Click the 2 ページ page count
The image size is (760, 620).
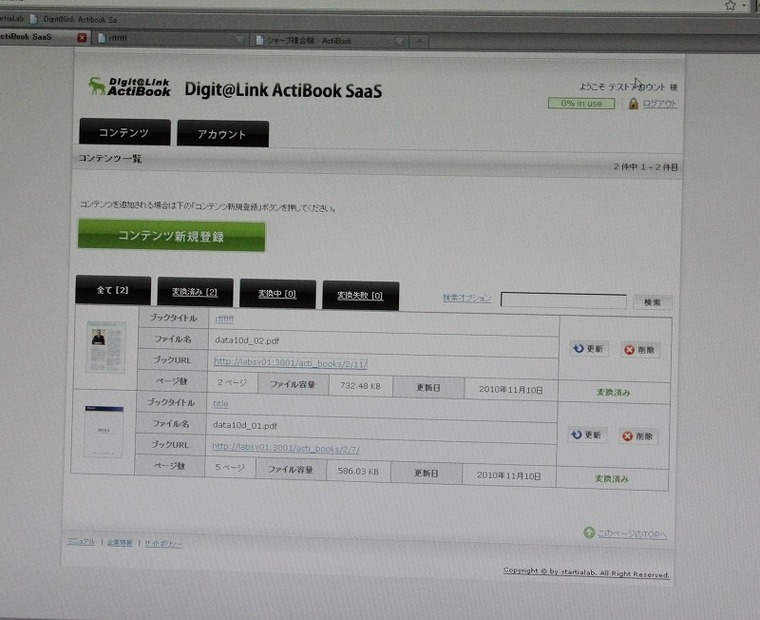coord(232,382)
